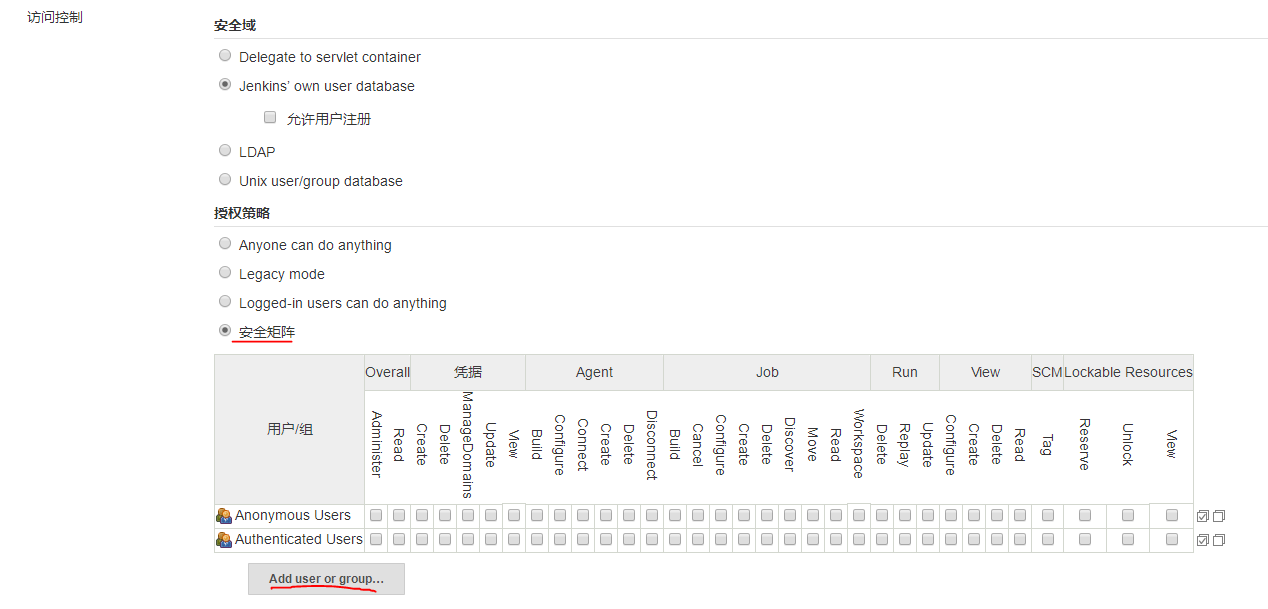Enable Agent Build for Authenticated Users
This screenshot has height=609, width=1268.
(537, 539)
